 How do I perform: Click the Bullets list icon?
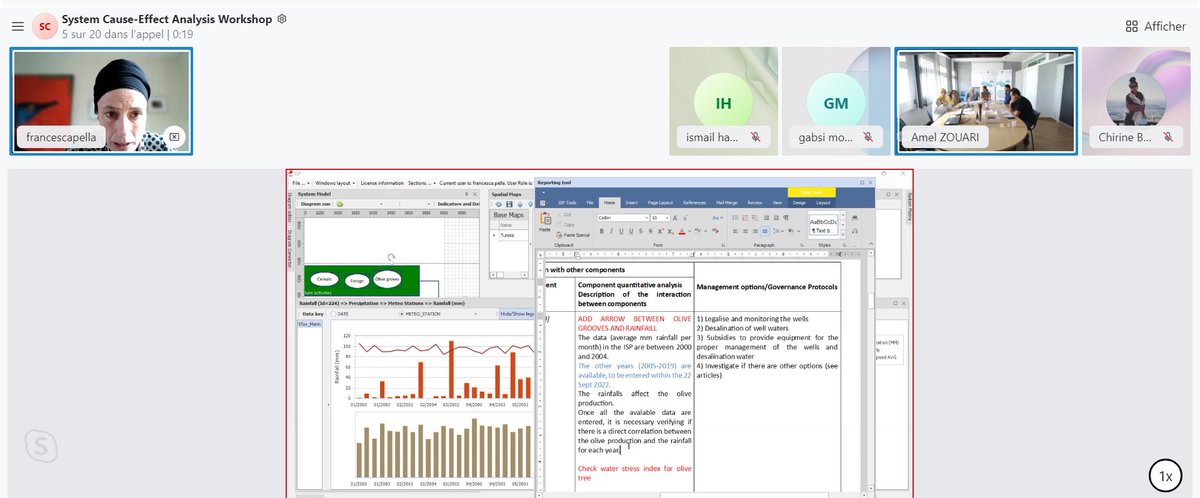click(x=735, y=218)
